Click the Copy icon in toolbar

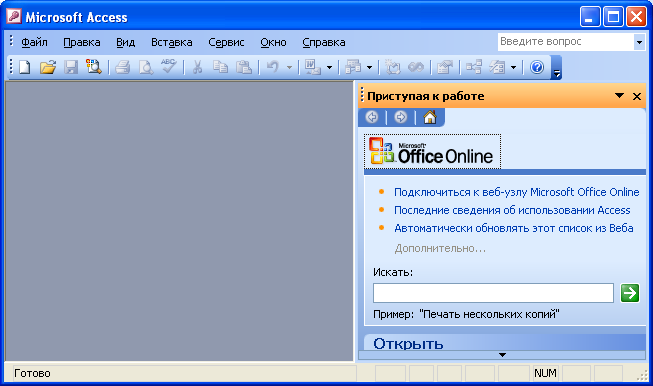(220, 67)
